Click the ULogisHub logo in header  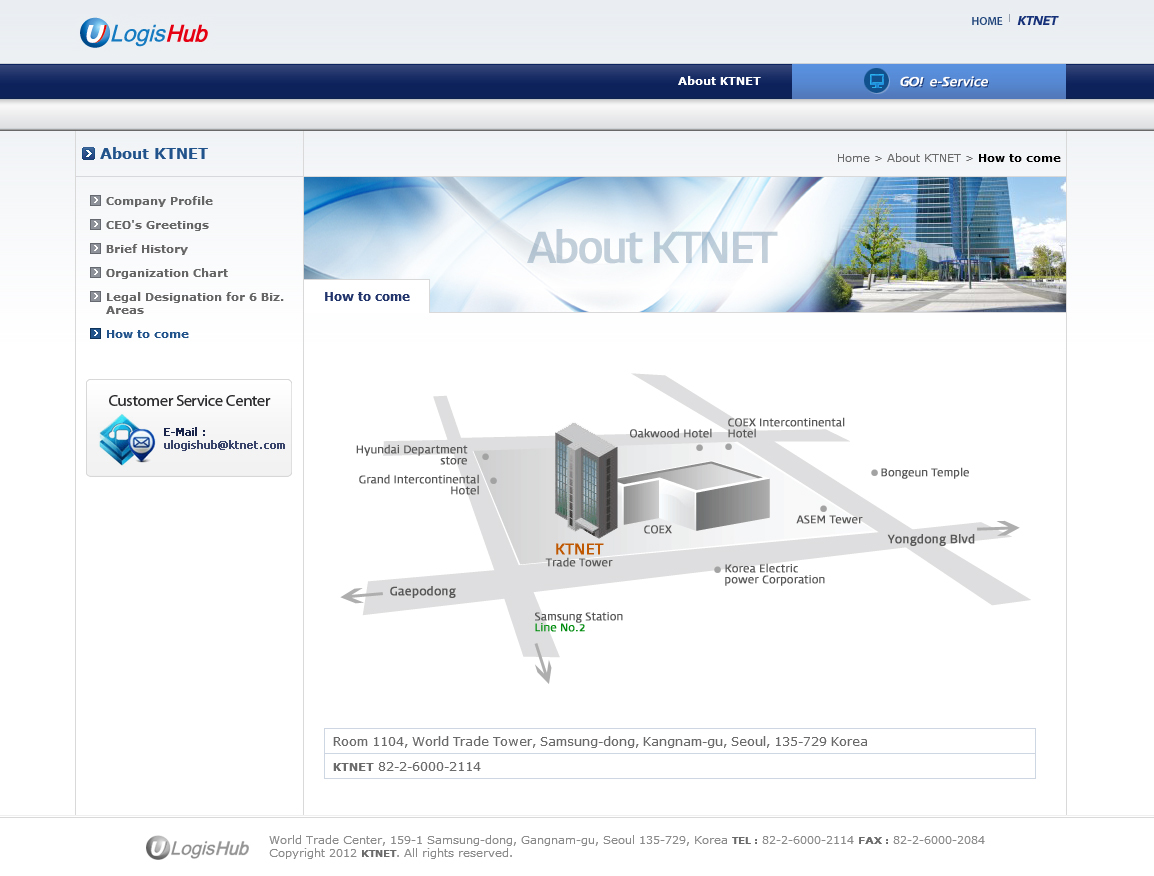pyautogui.click(x=144, y=33)
